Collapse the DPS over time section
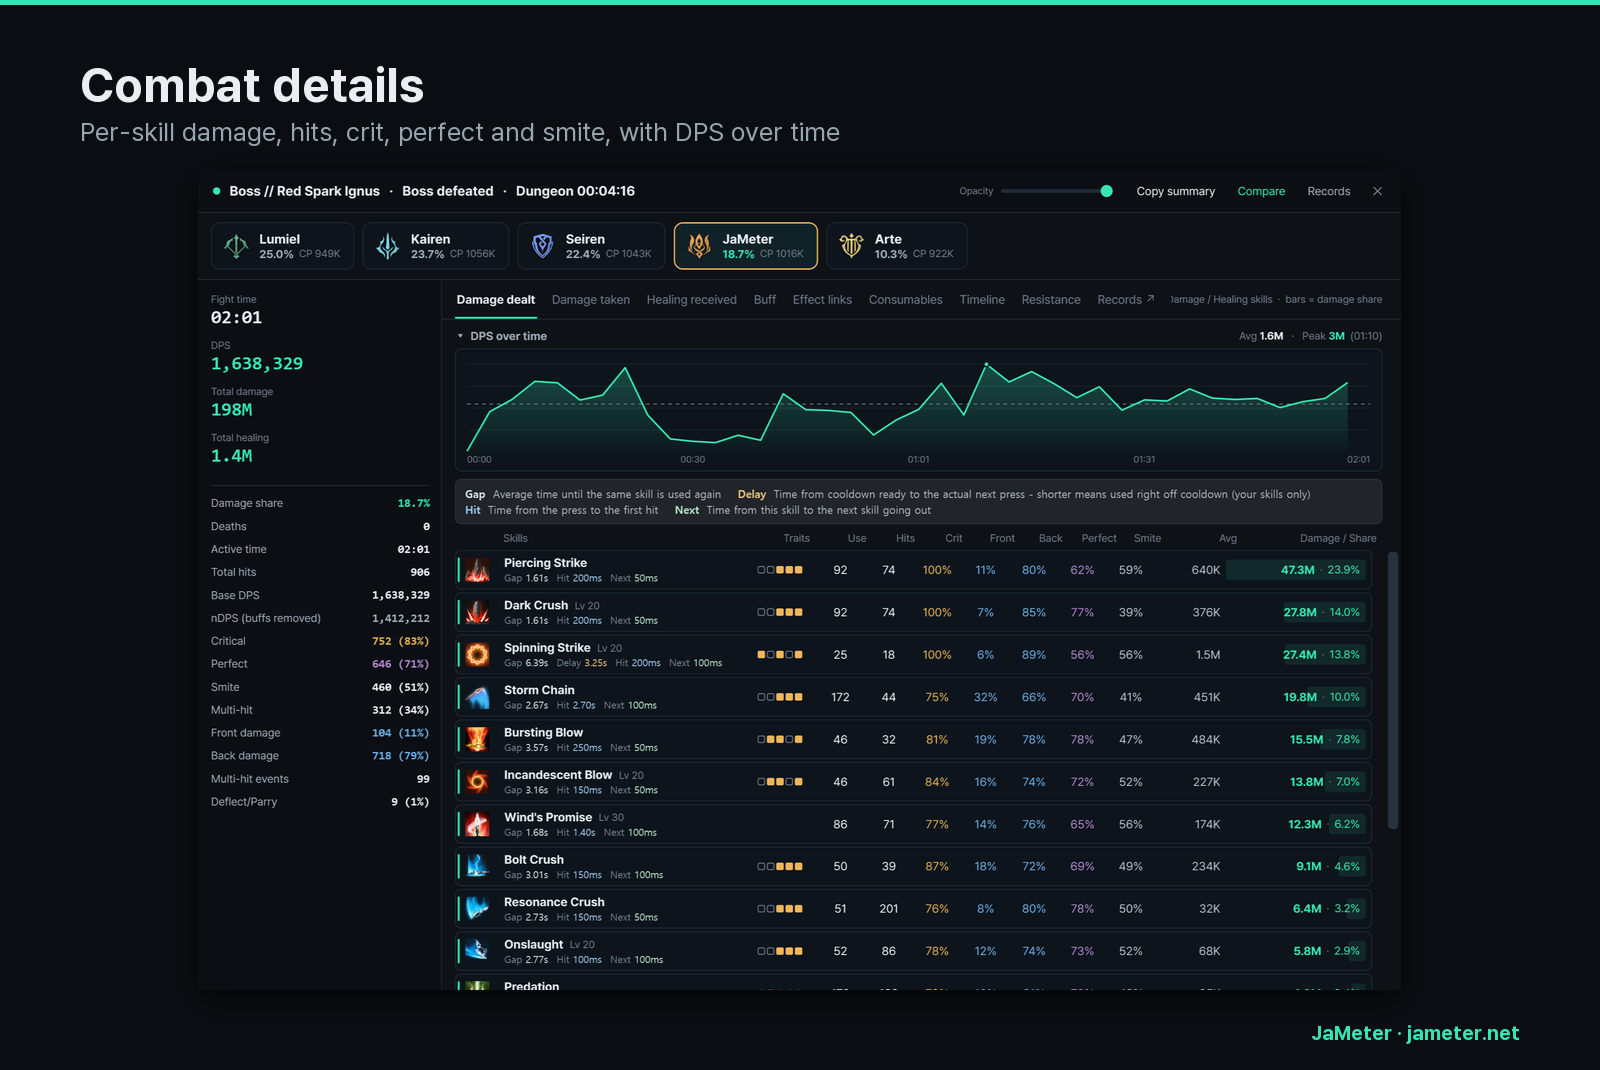Screen dimensions: 1600x1070 point(460,336)
